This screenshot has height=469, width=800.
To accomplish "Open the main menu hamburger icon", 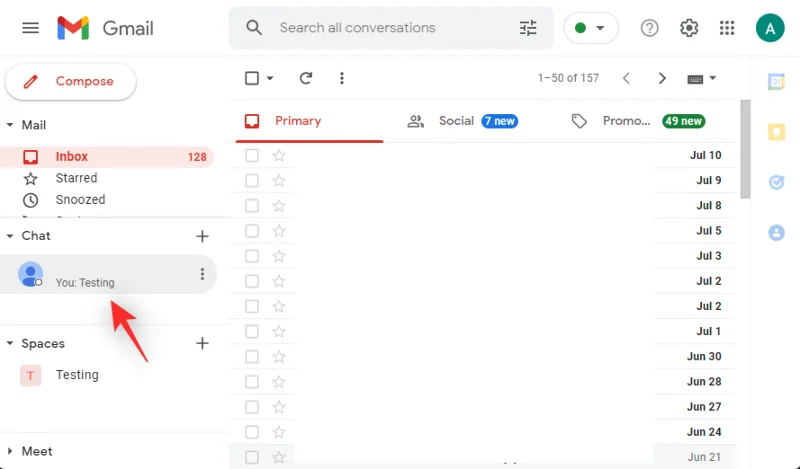I will [31, 28].
